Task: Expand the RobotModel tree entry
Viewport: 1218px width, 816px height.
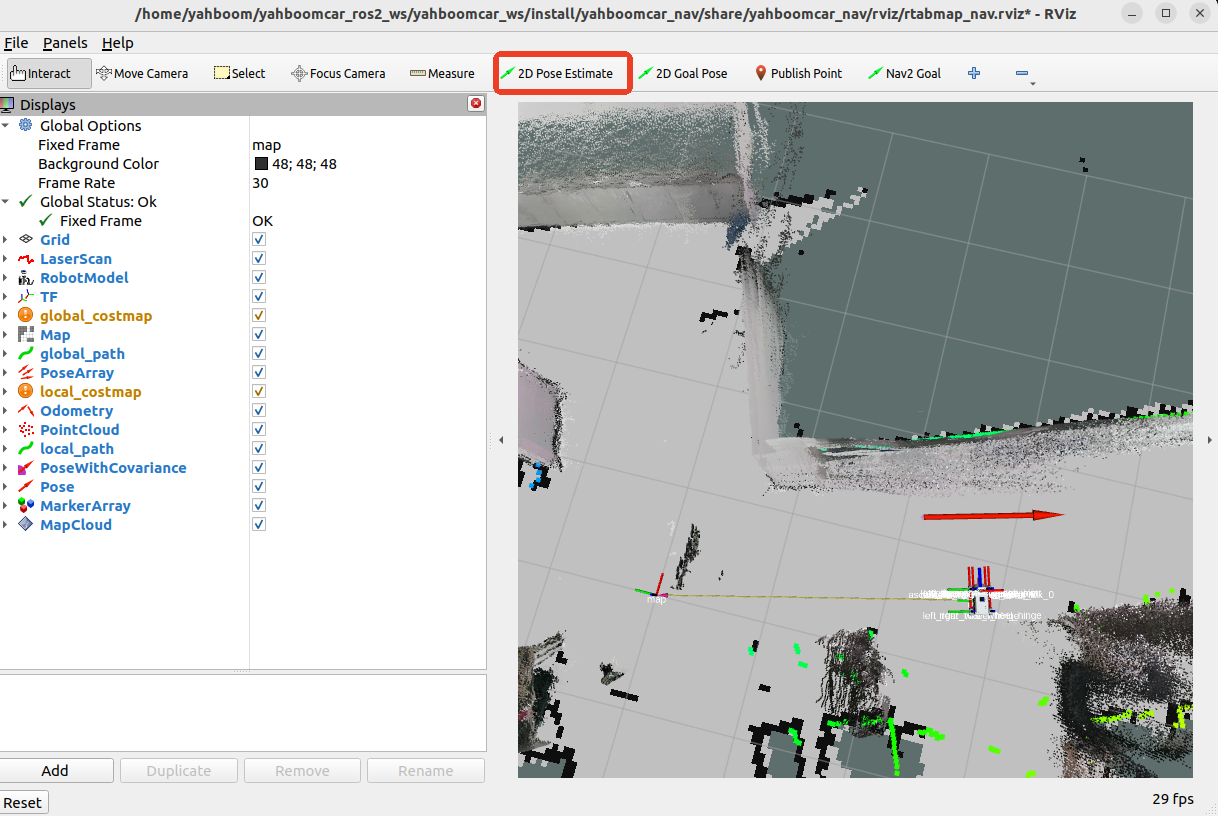Action: [6, 278]
